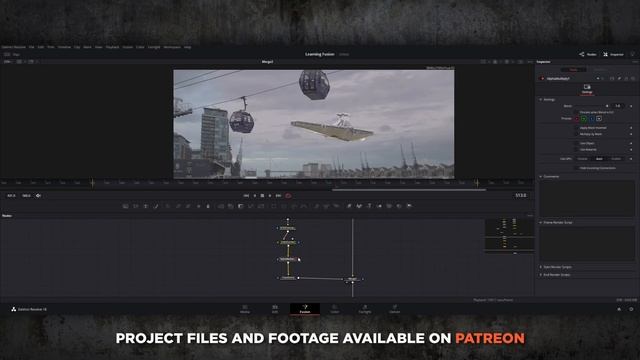
Task: Add a Renderer3D node from toolbar
Action: (x=409, y=206)
